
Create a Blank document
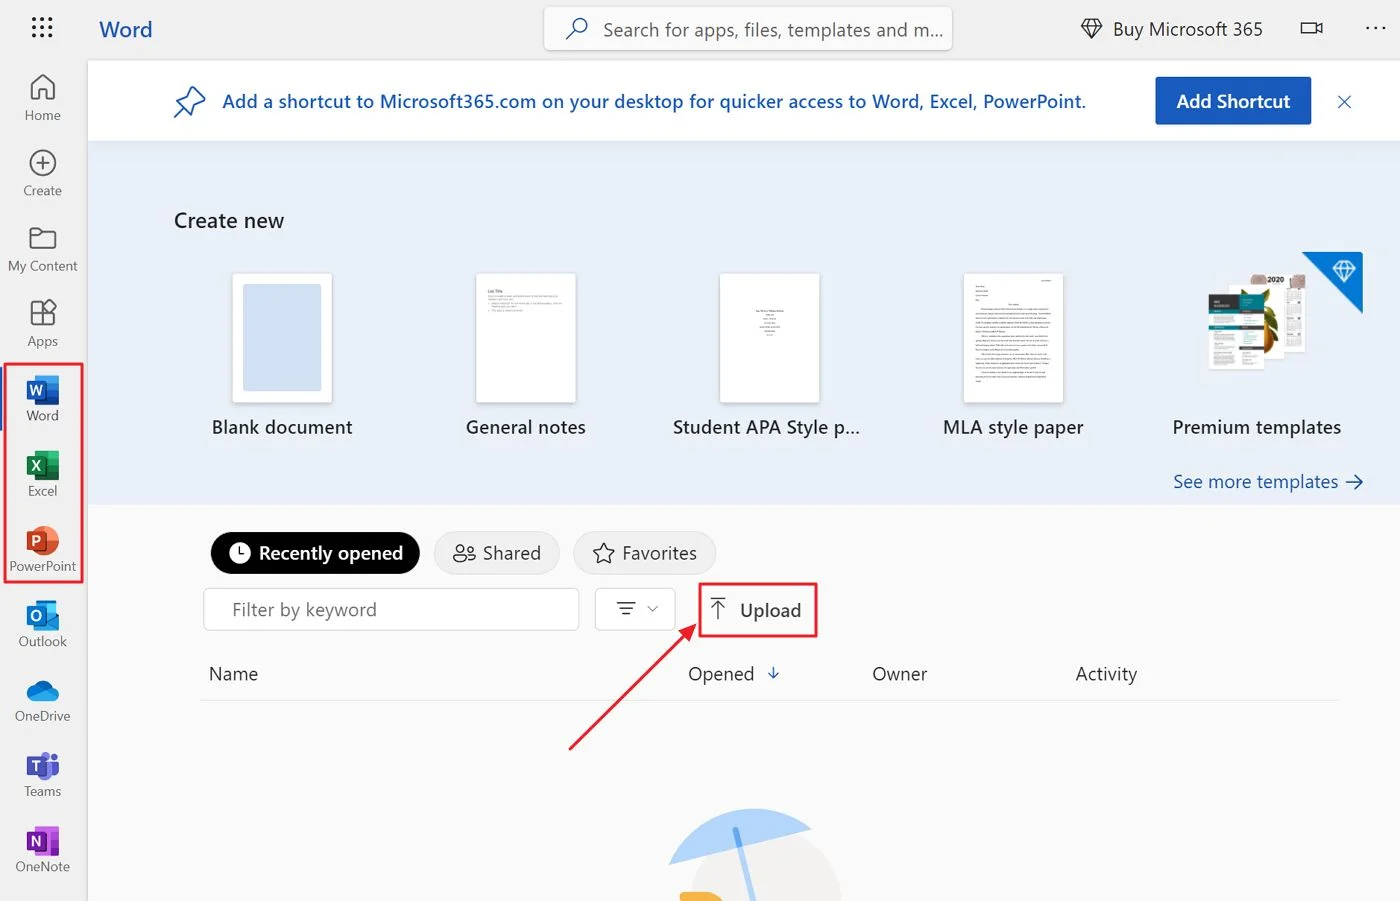(282, 355)
